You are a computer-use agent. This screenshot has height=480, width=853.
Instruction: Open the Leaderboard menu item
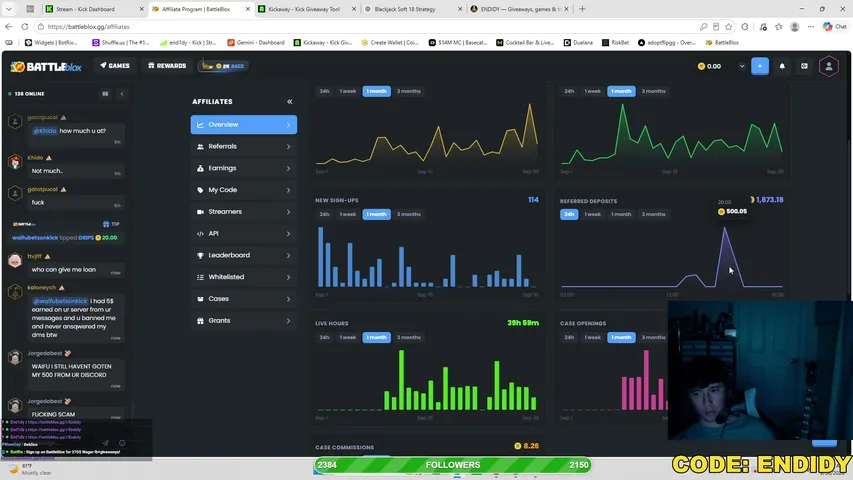tap(244, 255)
